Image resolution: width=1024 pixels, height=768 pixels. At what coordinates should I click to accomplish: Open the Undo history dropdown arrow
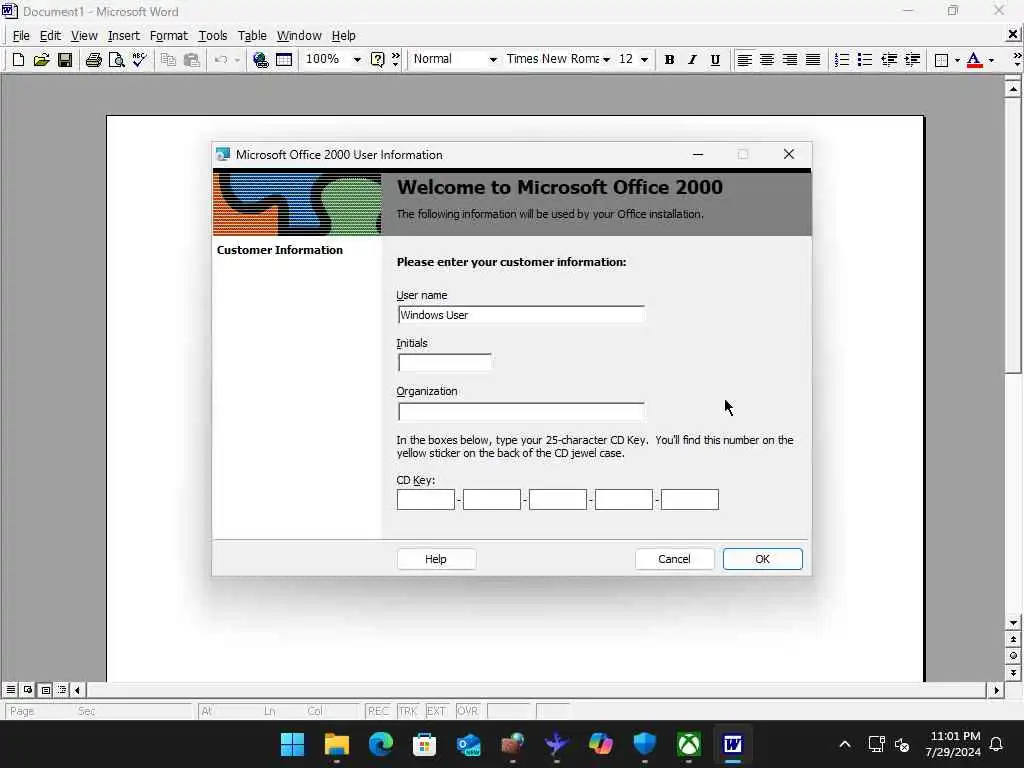[x=237, y=60]
